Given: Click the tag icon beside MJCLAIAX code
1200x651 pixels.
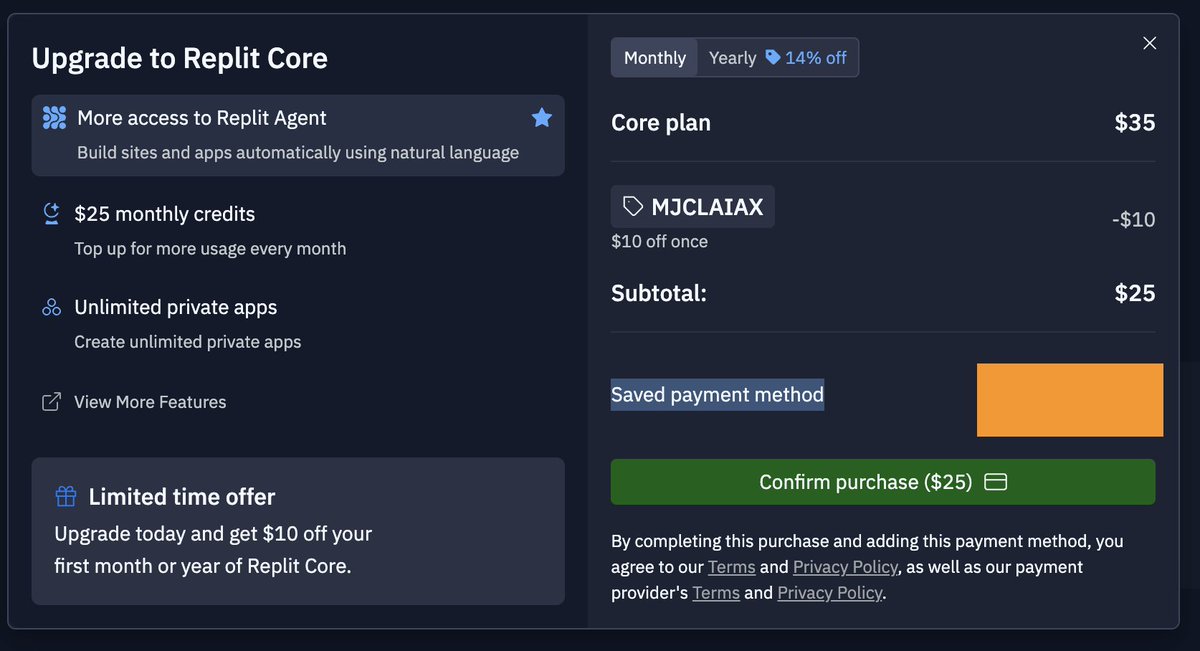Looking at the screenshot, I should point(633,207).
